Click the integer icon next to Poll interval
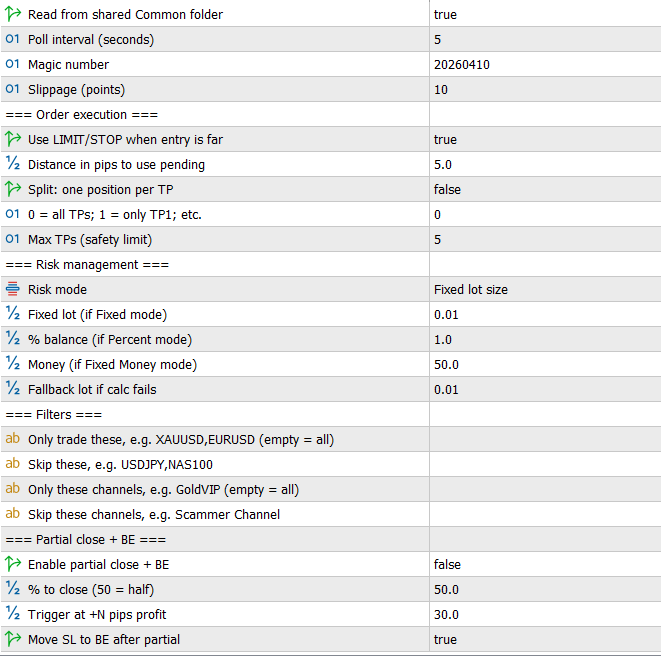661x659 pixels. [x=13, y=40]
